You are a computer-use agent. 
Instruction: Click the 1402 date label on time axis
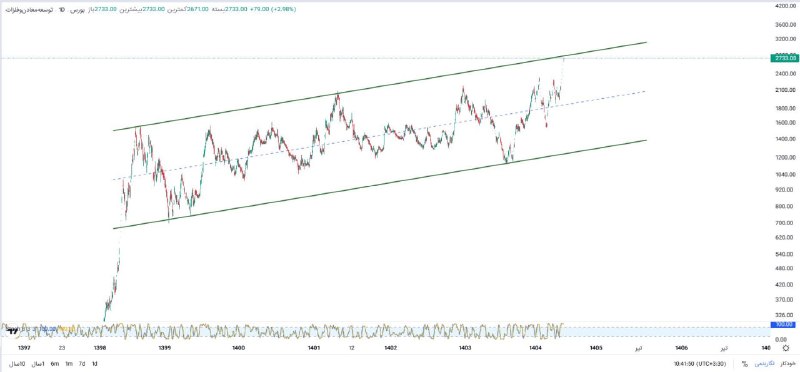[x=390, y=348]
